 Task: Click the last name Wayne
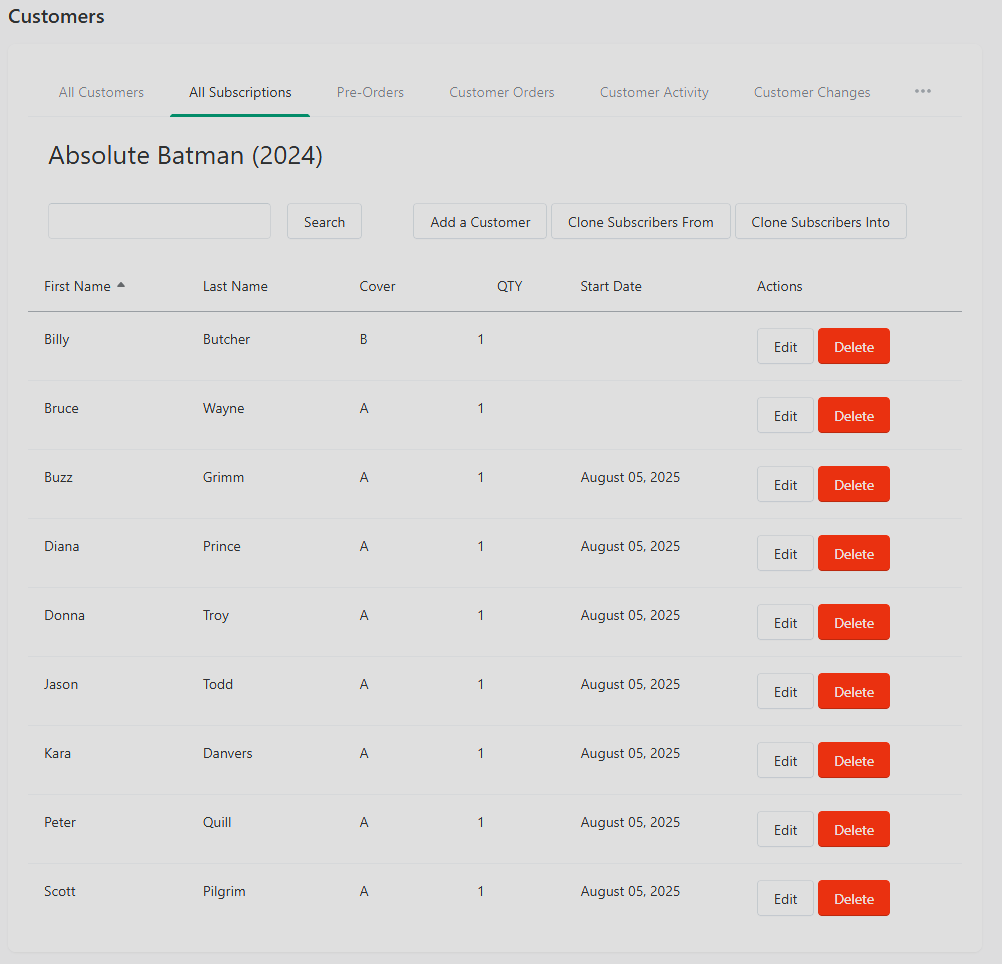pos(223,408)
